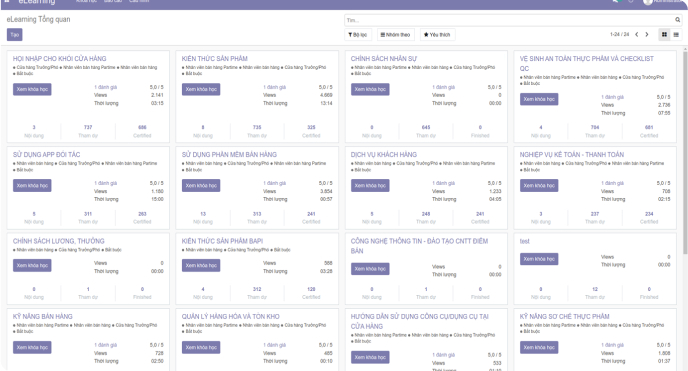Click 1 đánh giá on KỸ NĂNG BÁN HÀNG
The width and height of the screenshot is (688, 371).
(105, 345)
